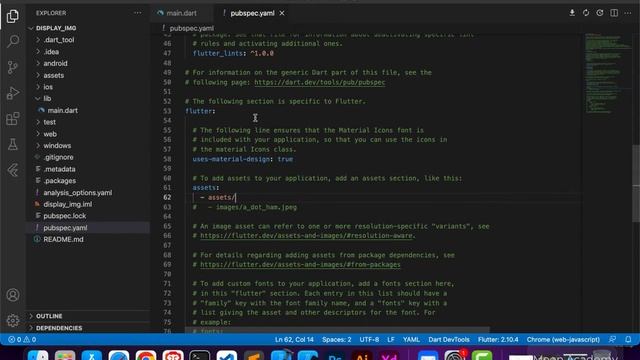Select device Chrome (web-javascript)

(x=563, y=340)
